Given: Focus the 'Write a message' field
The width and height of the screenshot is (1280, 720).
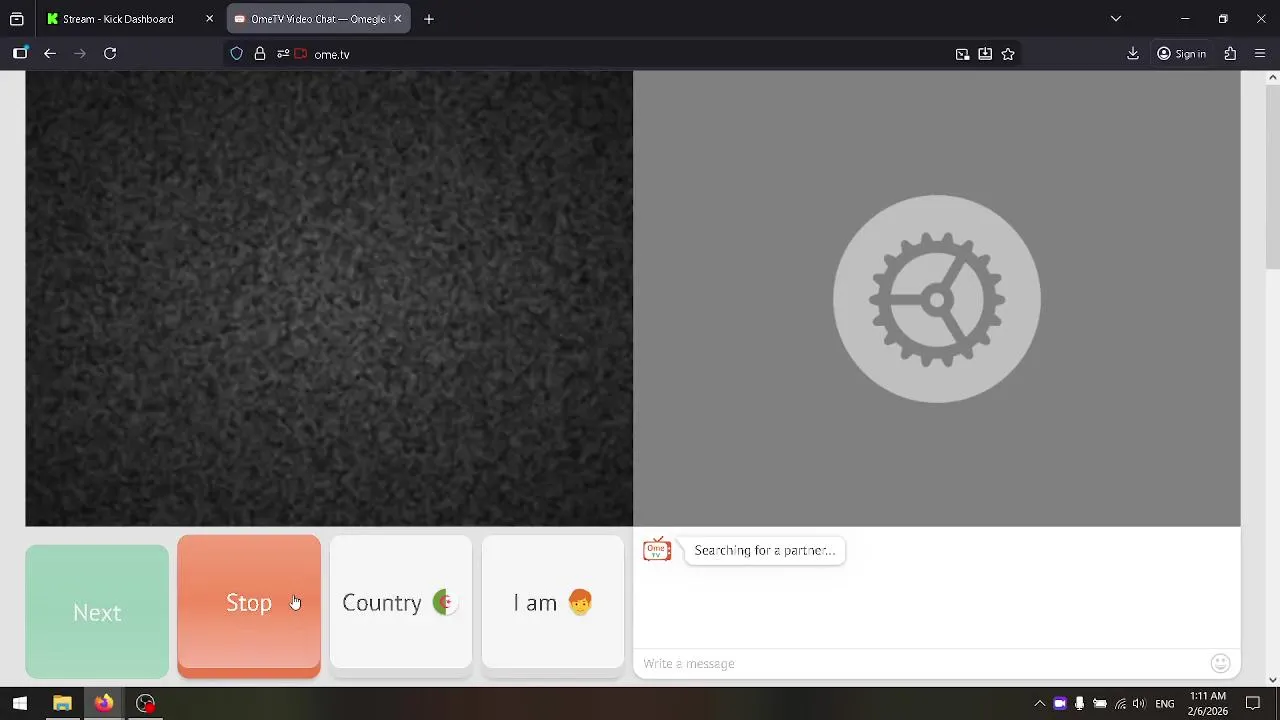Looking at the screenshot, I should pos(920,664).
